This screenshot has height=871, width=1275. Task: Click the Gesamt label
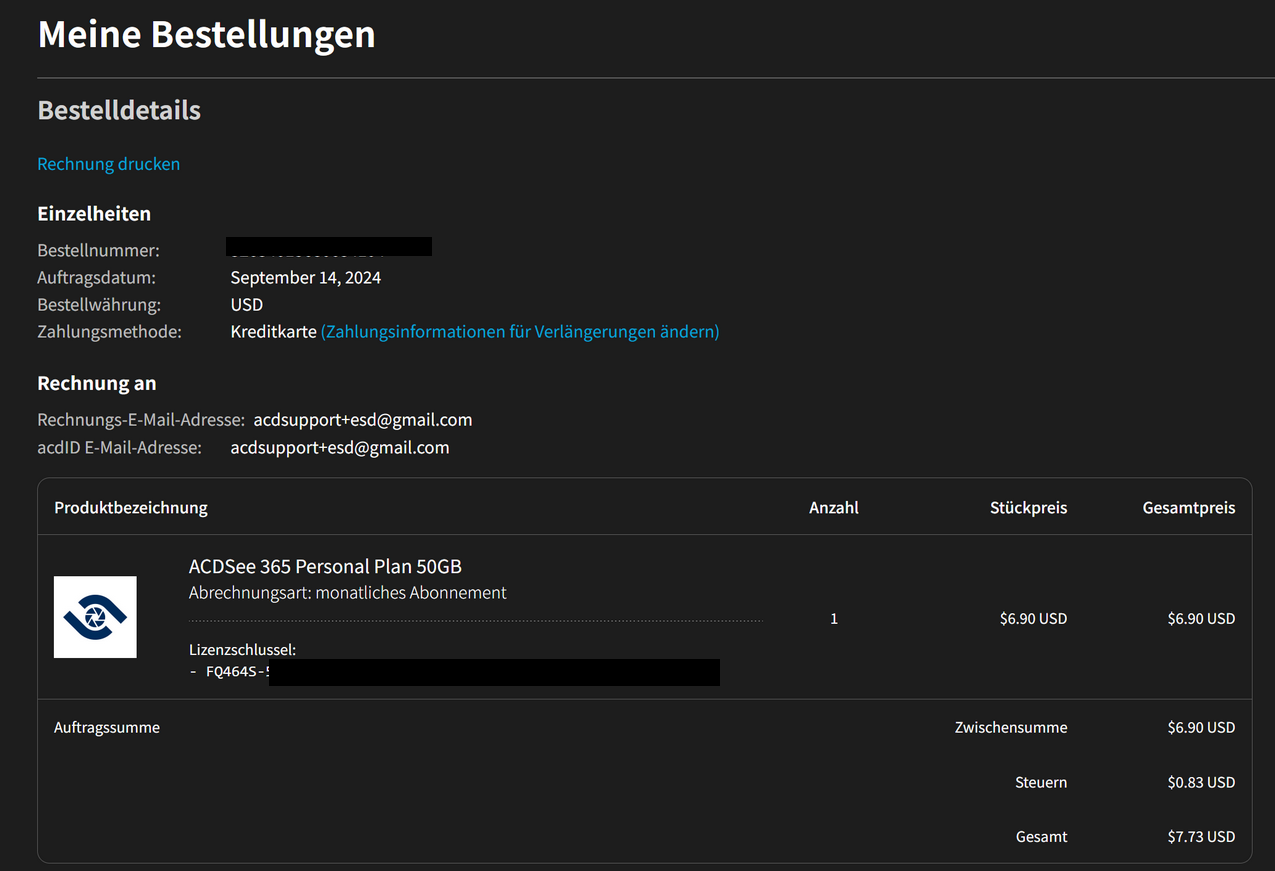1041,836
